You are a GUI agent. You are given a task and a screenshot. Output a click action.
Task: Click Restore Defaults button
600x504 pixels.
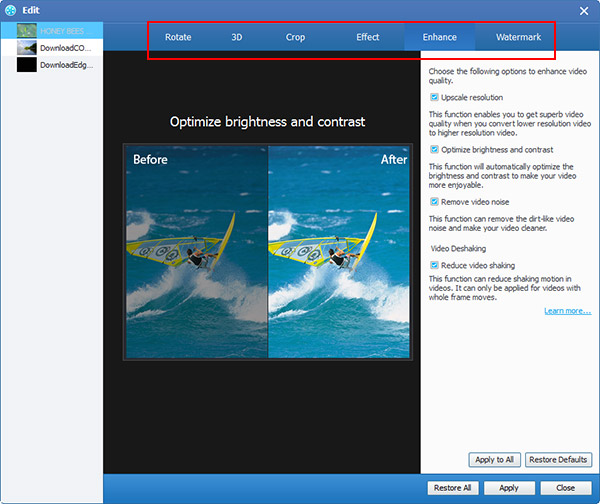pyautogui.click(x=558, y=460)
